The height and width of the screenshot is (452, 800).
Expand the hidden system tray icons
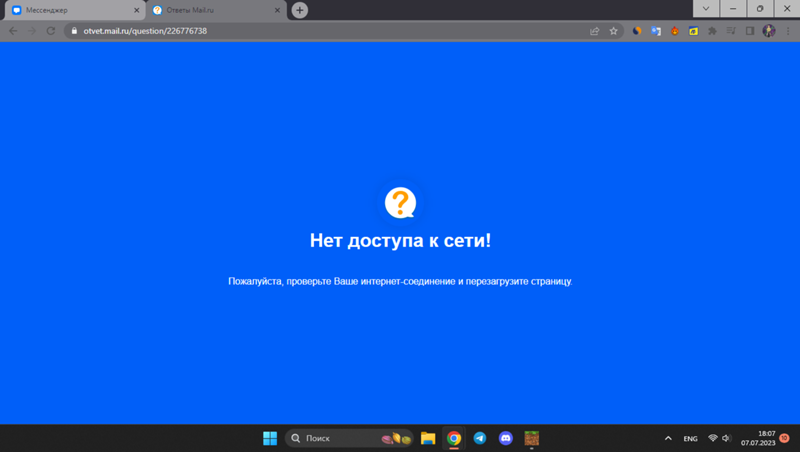(x=668, y=438)
